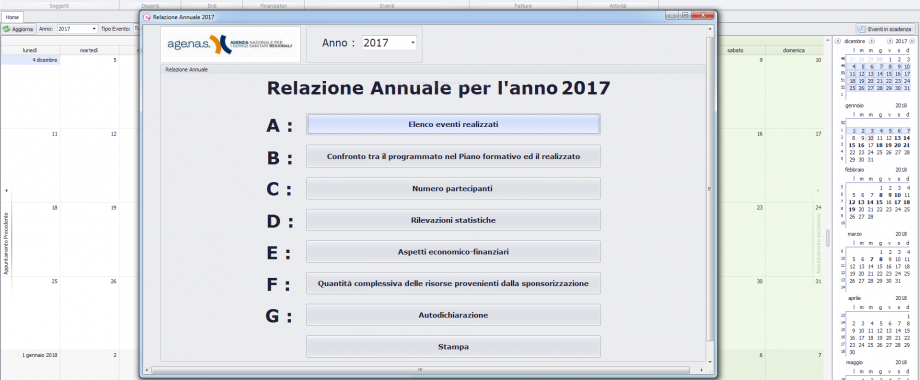920x380 pixels.
Task: Click the Relazione Annuale window title icon
Action: pos(147,16)
